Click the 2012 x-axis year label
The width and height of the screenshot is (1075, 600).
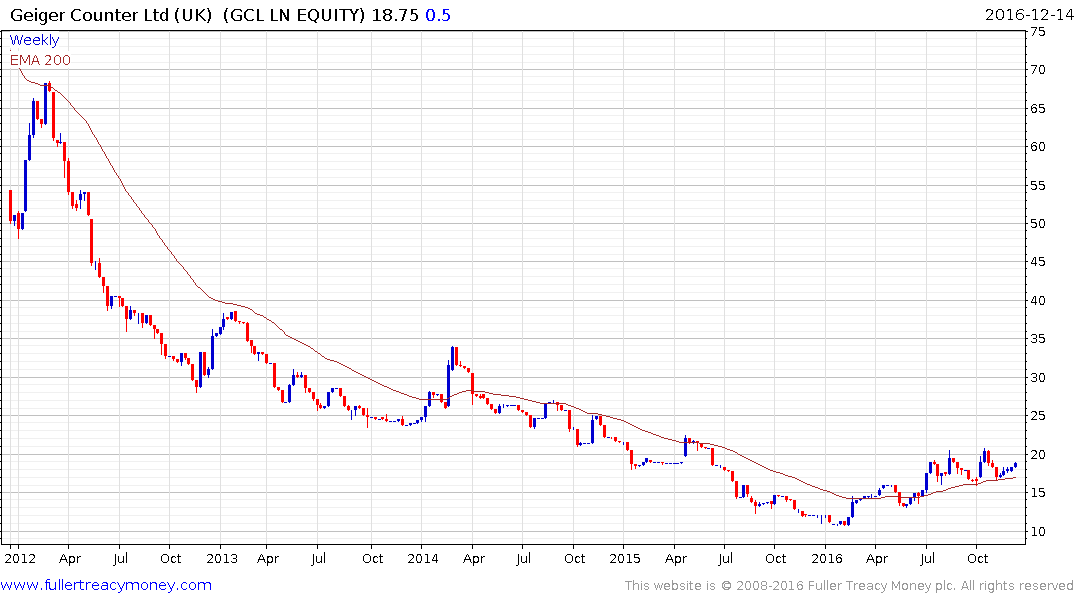(20, 558)
